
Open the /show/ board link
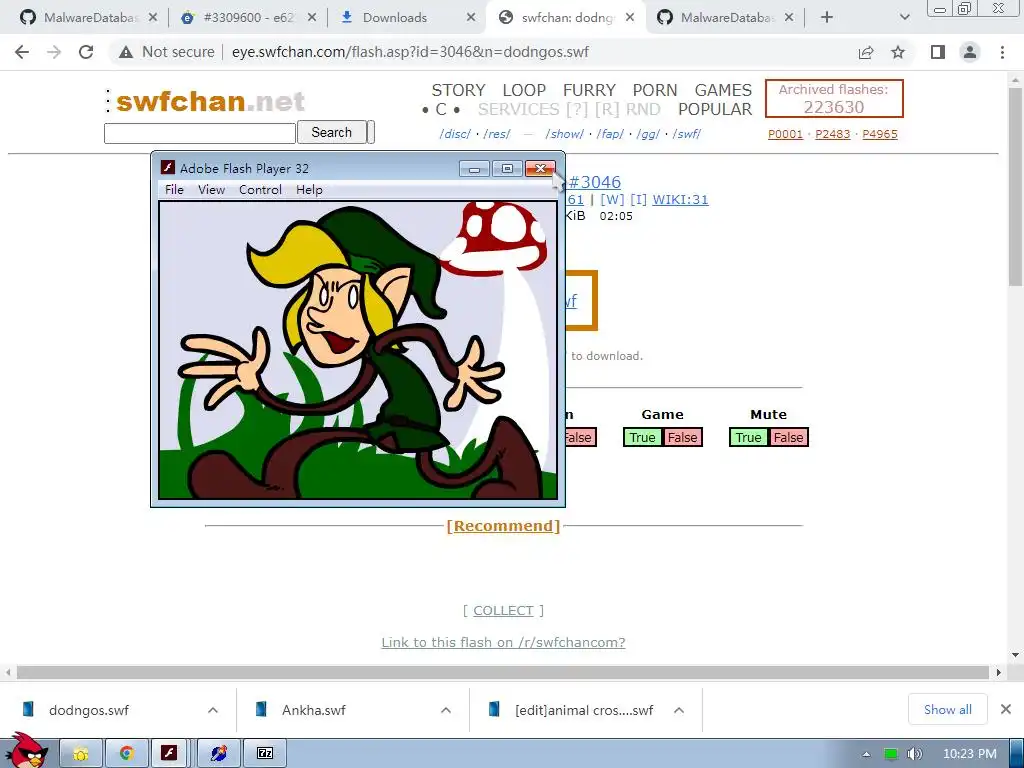[x=564, y=134]
